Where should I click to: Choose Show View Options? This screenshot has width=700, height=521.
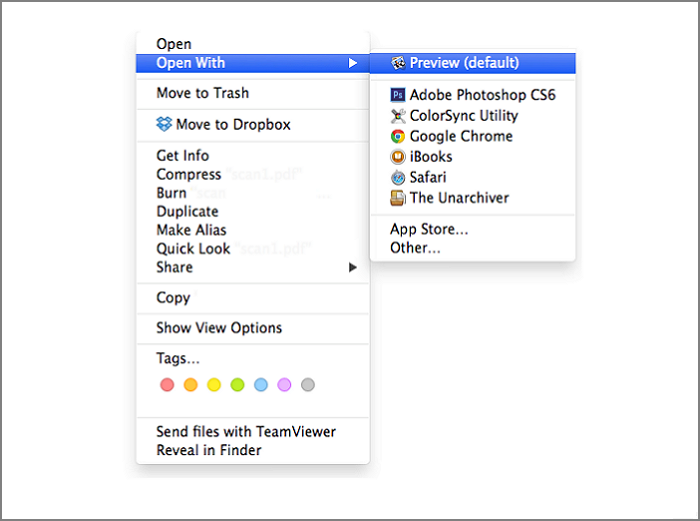219,327
